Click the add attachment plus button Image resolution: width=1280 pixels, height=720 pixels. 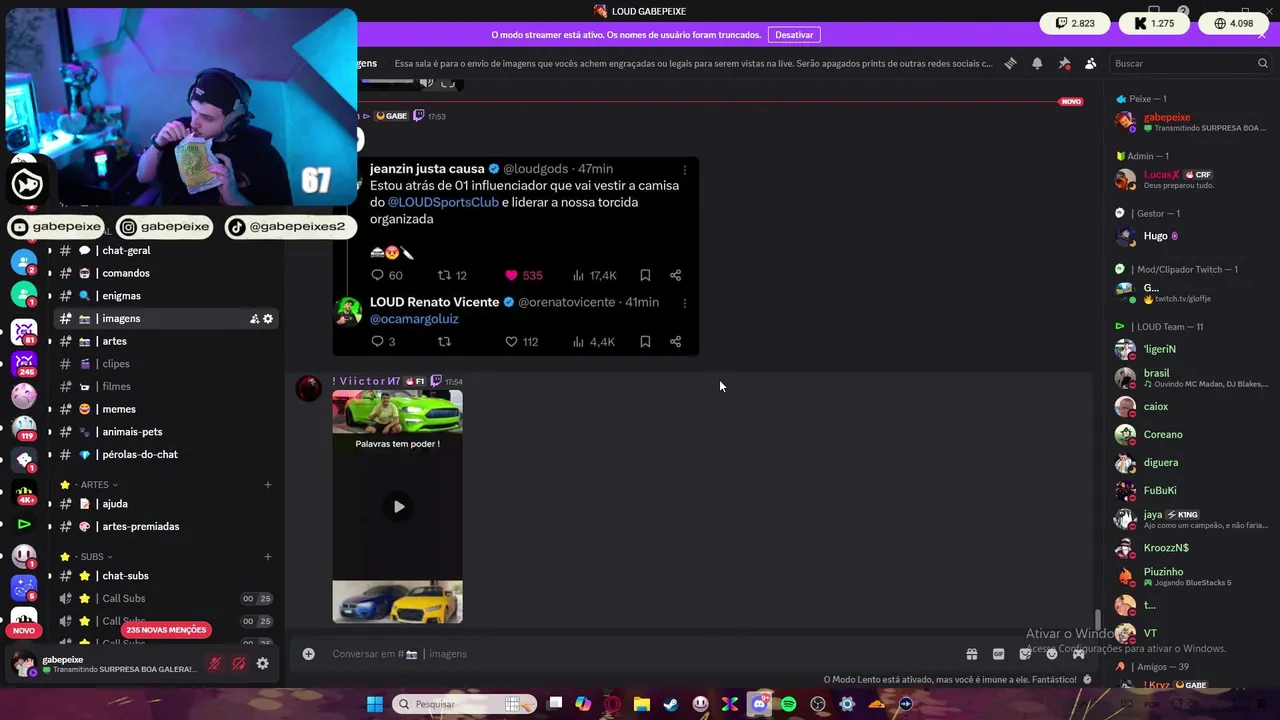[x=309, y=654]
